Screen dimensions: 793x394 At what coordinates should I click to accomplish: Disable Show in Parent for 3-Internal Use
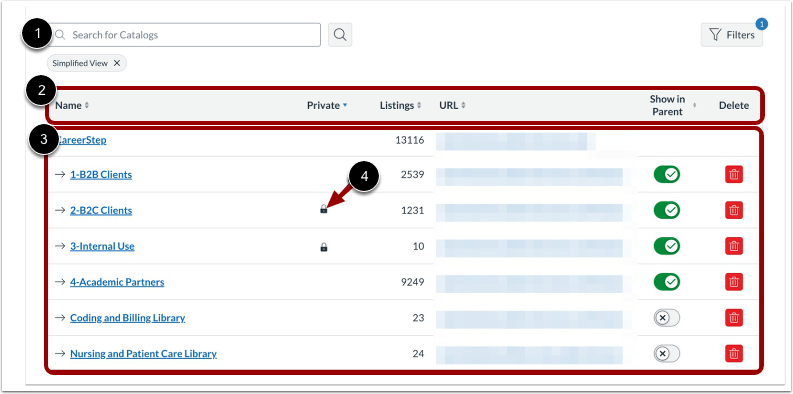coord(667,246)
